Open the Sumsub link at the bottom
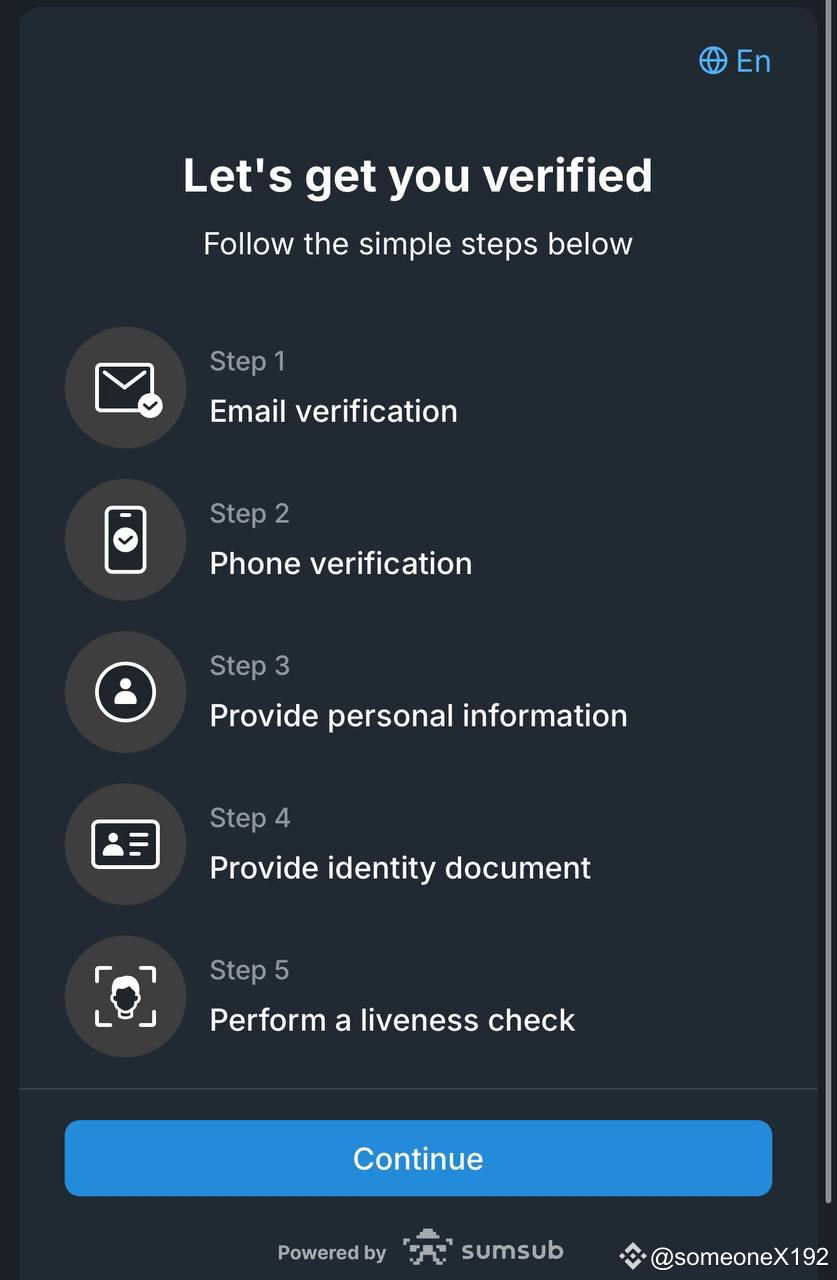837x1280 pixels. click(x=511, y=1248)
